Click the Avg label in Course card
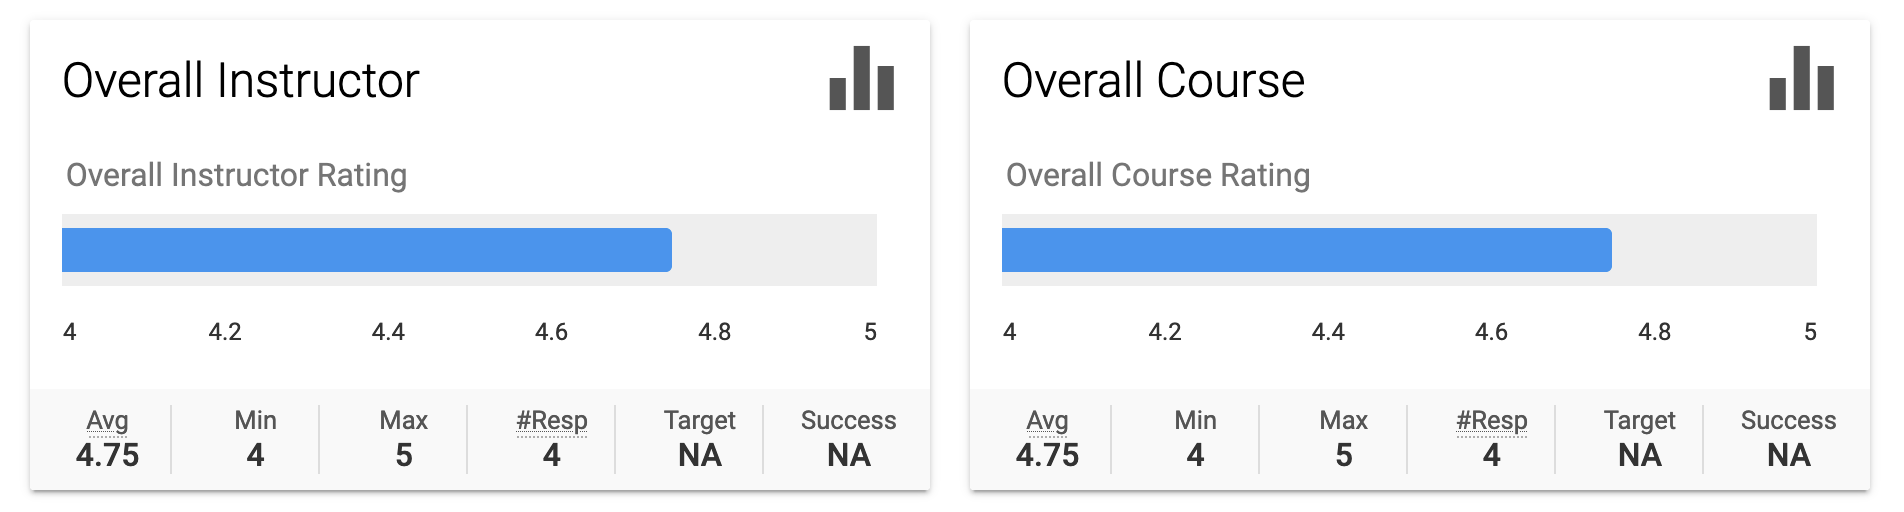 (1047, 421)
